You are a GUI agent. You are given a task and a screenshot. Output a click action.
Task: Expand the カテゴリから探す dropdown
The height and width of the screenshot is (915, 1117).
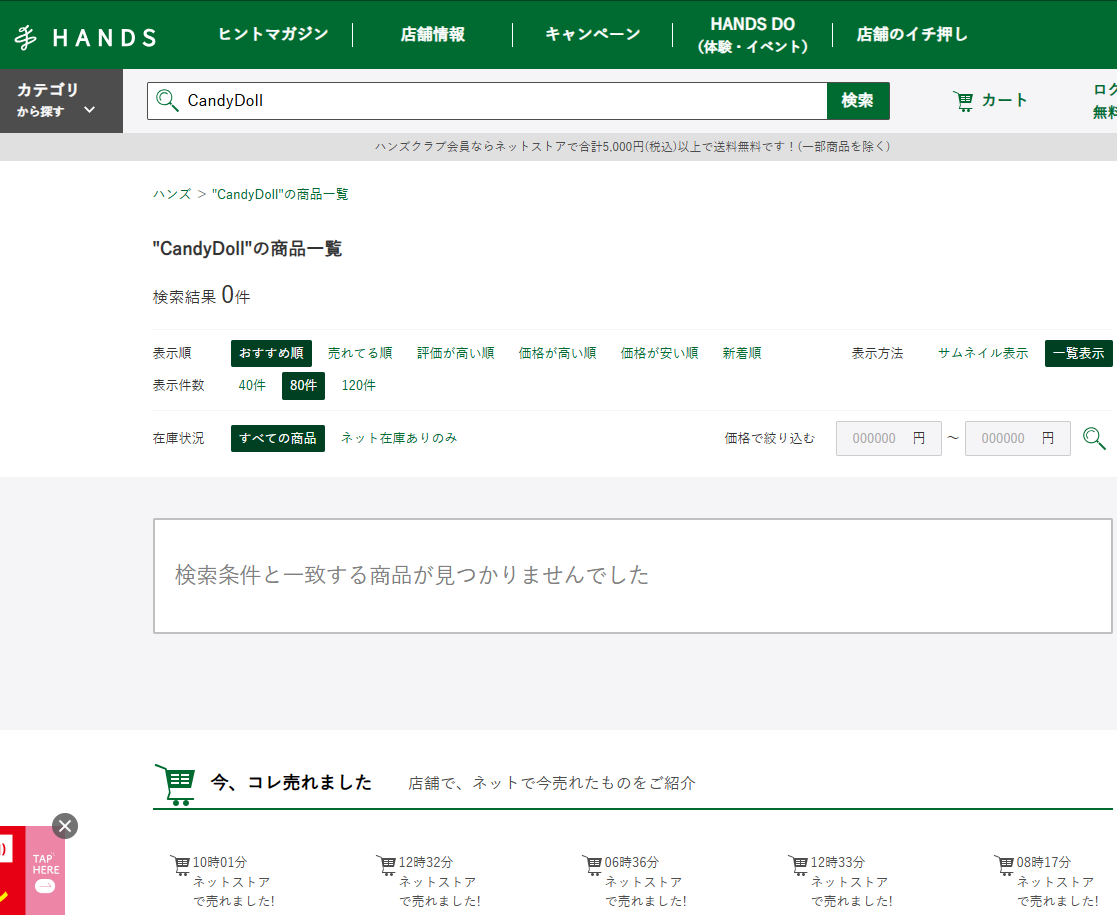pos(61,100)
